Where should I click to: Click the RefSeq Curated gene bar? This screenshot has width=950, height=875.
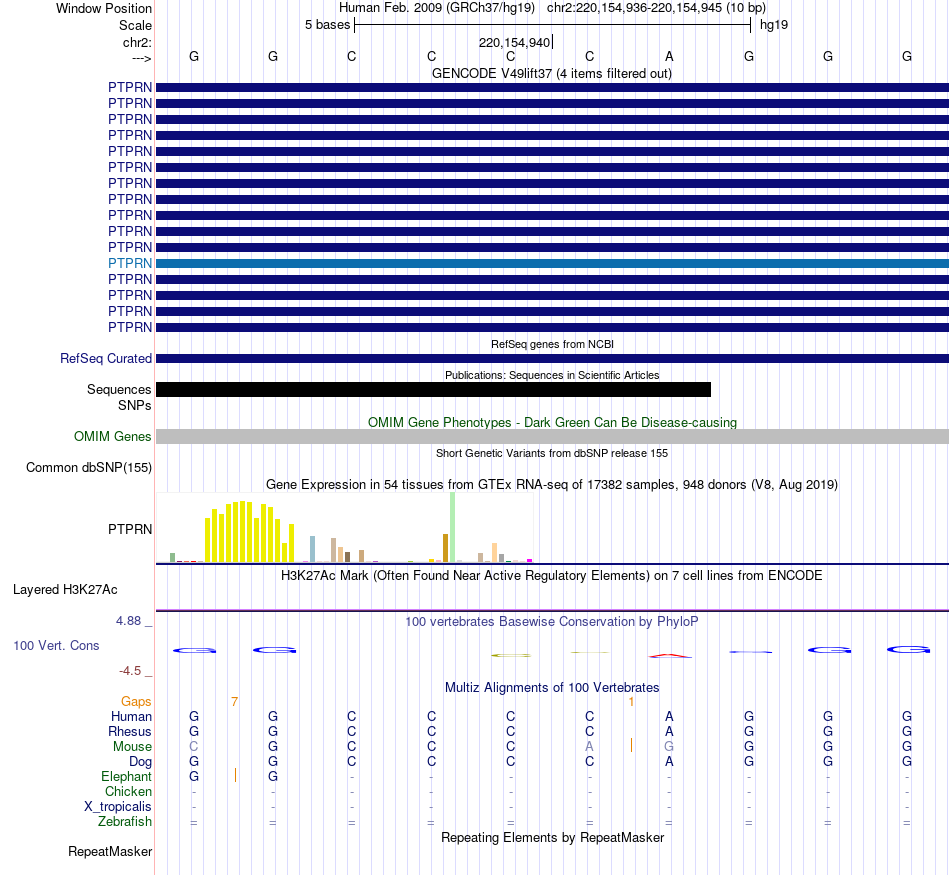552,359
